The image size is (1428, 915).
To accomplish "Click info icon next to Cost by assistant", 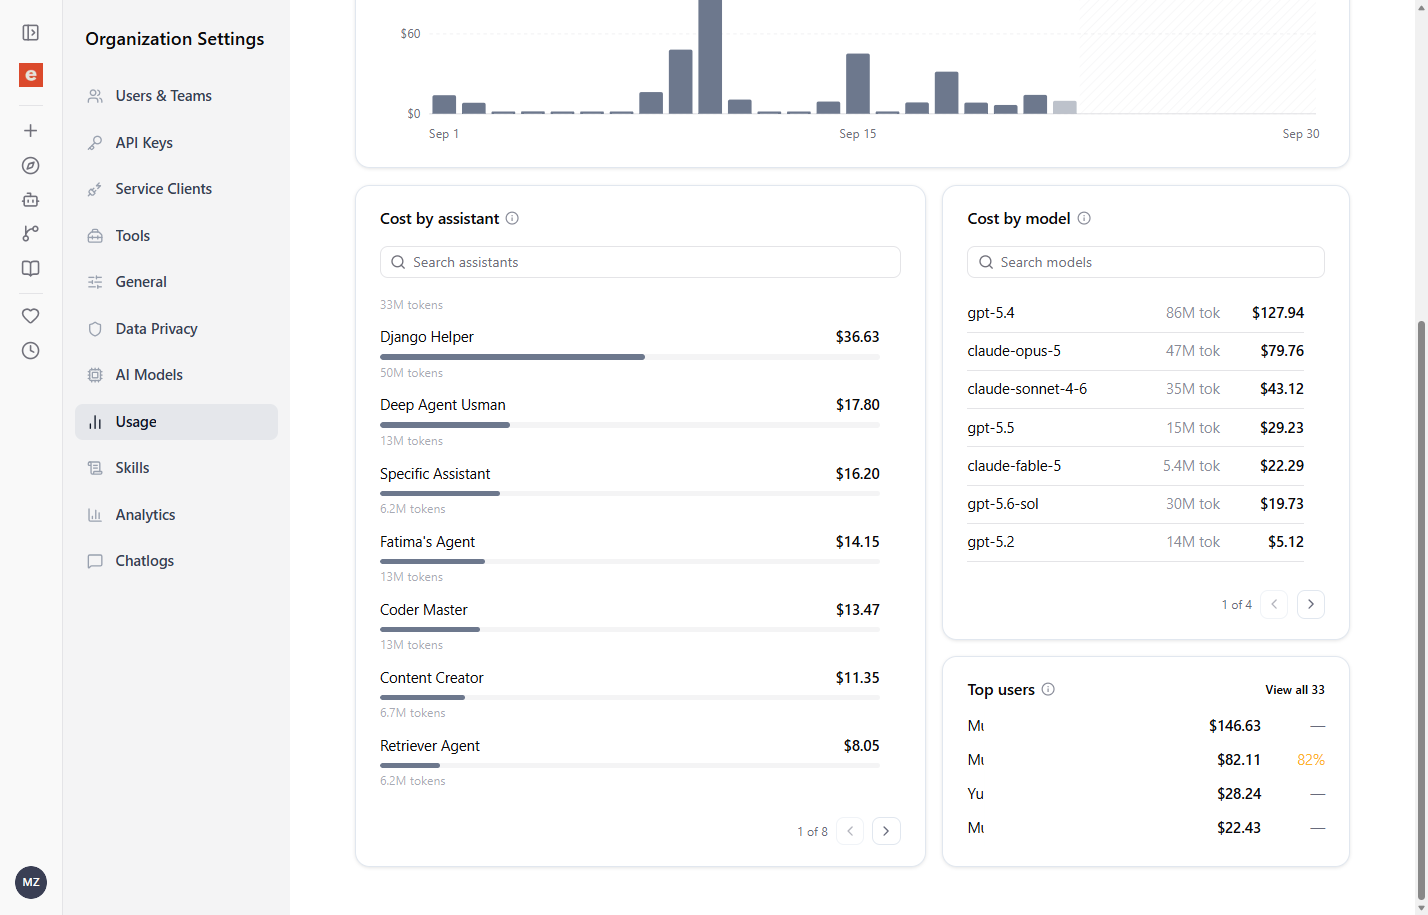I will (512, 218).
